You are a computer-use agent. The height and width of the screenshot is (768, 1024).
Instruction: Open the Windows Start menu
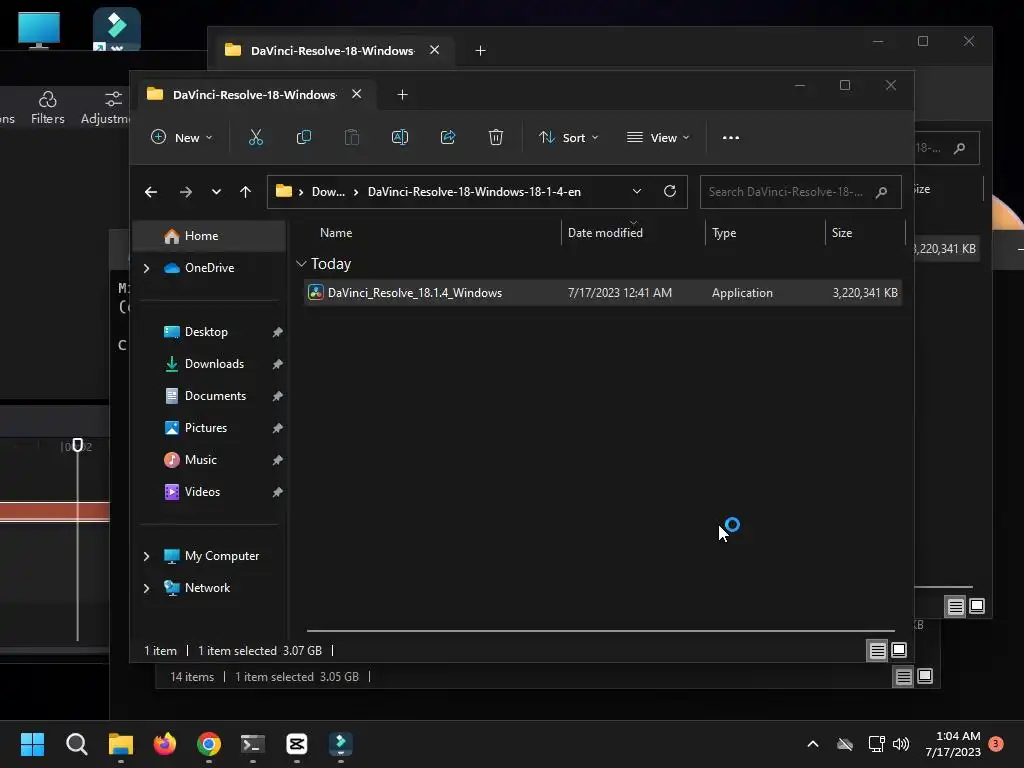32,744
